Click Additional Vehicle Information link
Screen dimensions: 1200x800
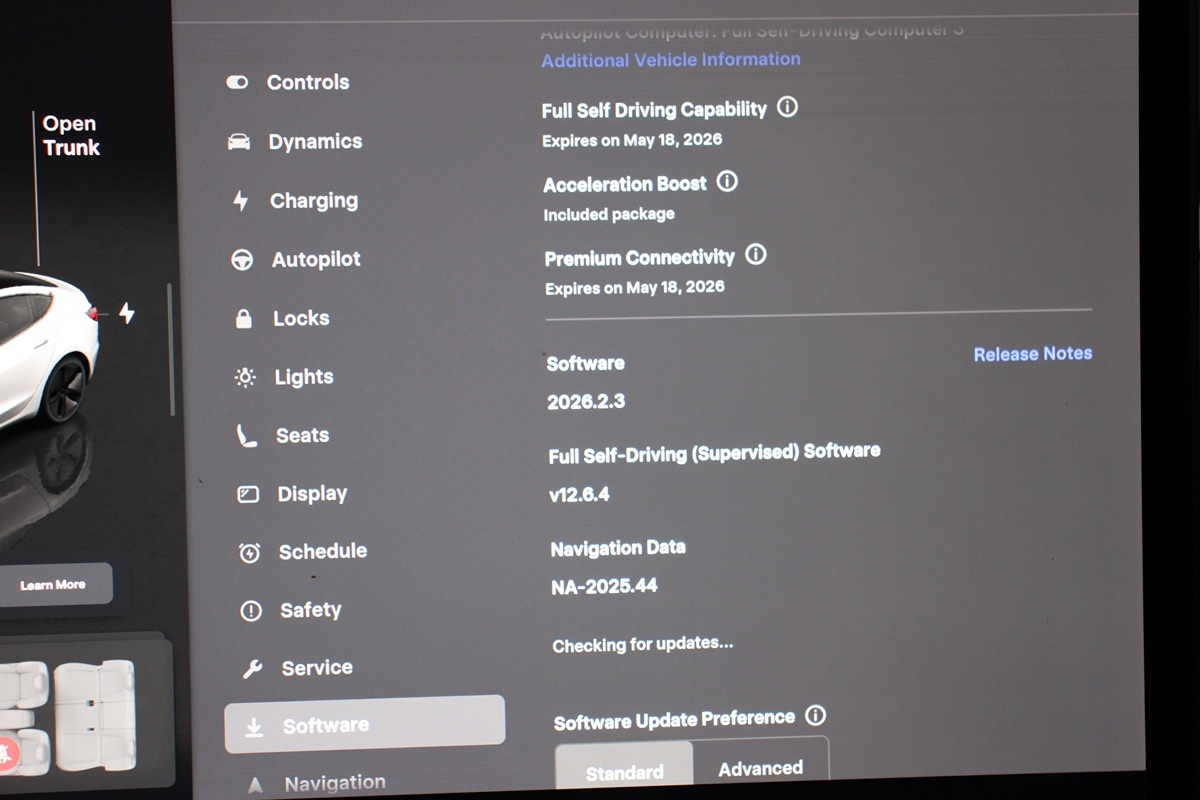point(670,60)
